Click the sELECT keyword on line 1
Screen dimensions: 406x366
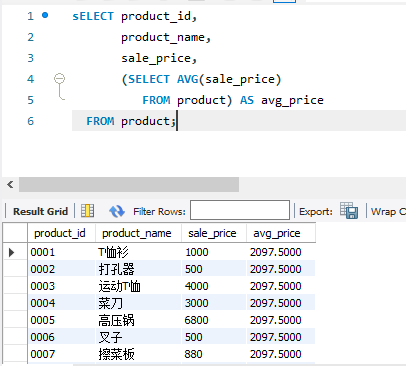point(93,16)
